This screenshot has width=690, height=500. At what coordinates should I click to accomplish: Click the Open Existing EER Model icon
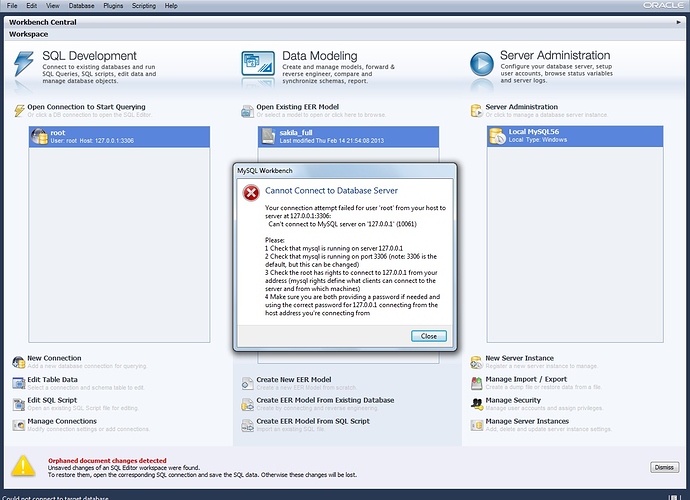[247, 111]
